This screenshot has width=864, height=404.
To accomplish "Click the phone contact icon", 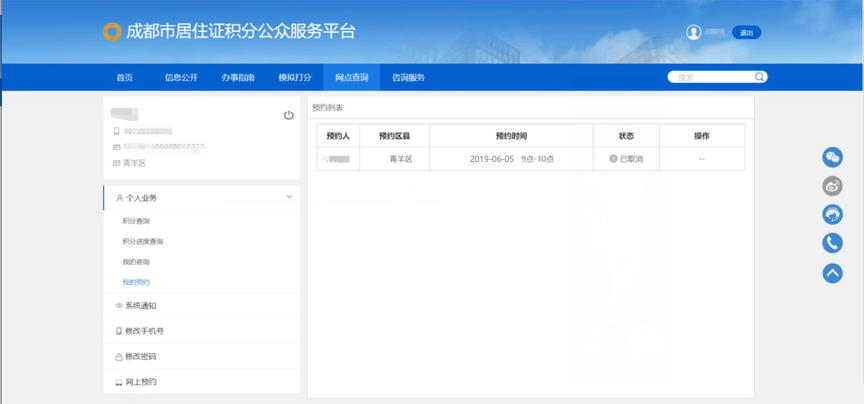I will 832,243.
